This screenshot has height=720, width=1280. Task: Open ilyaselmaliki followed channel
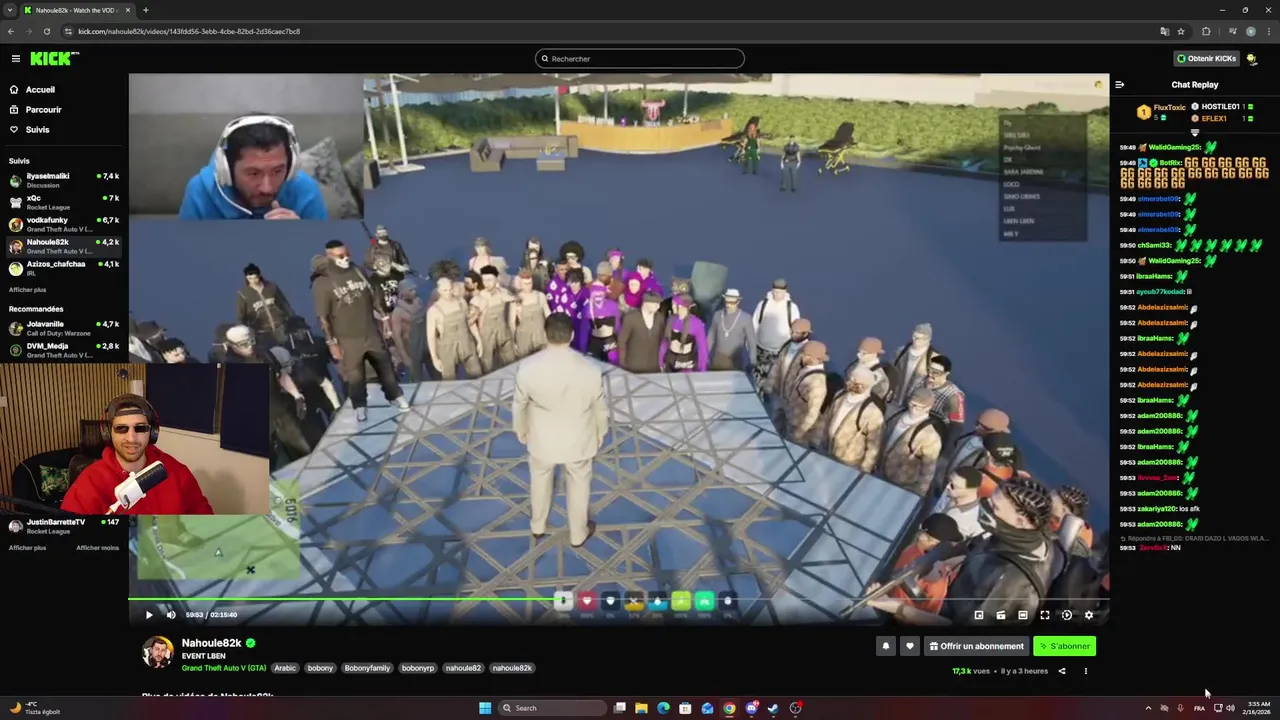(x=64, y=180)
